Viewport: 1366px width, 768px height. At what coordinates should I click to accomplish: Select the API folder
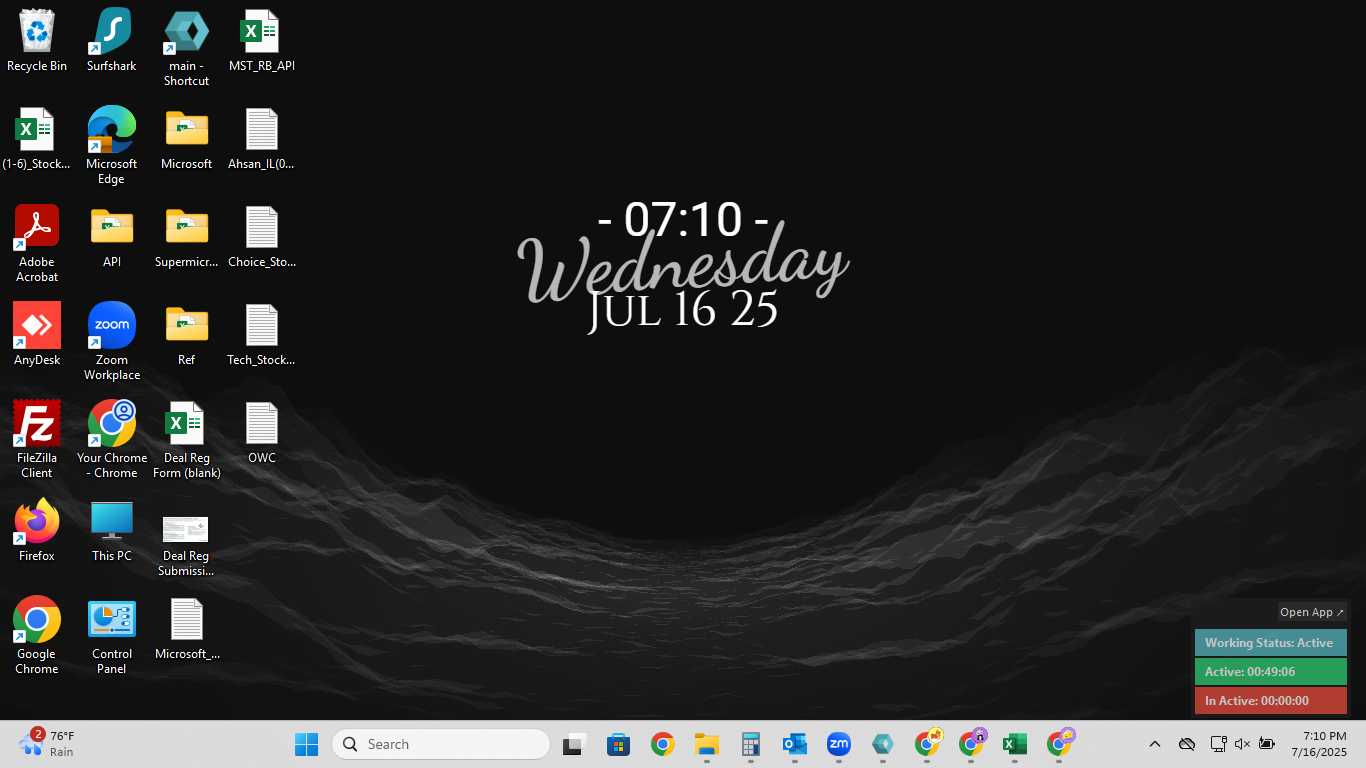[x=111, y=236]
